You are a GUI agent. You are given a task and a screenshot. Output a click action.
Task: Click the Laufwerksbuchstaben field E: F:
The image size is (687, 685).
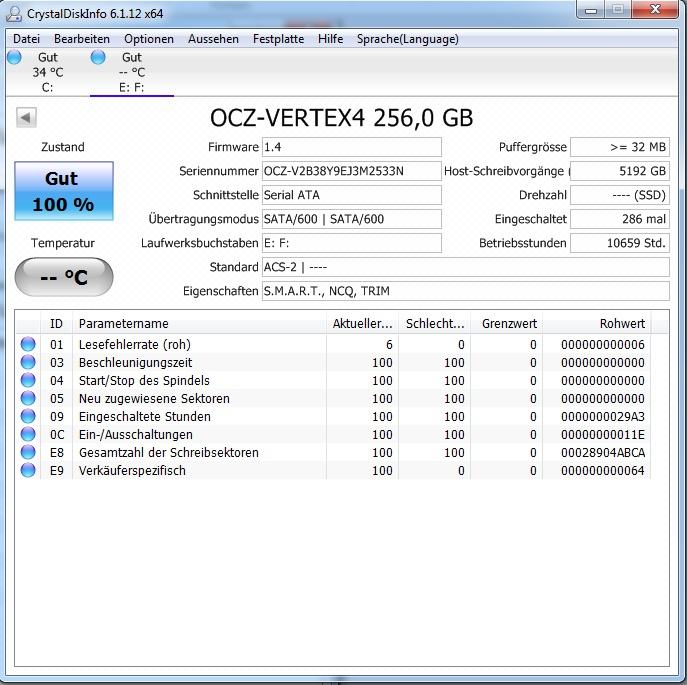pos(352,243)
